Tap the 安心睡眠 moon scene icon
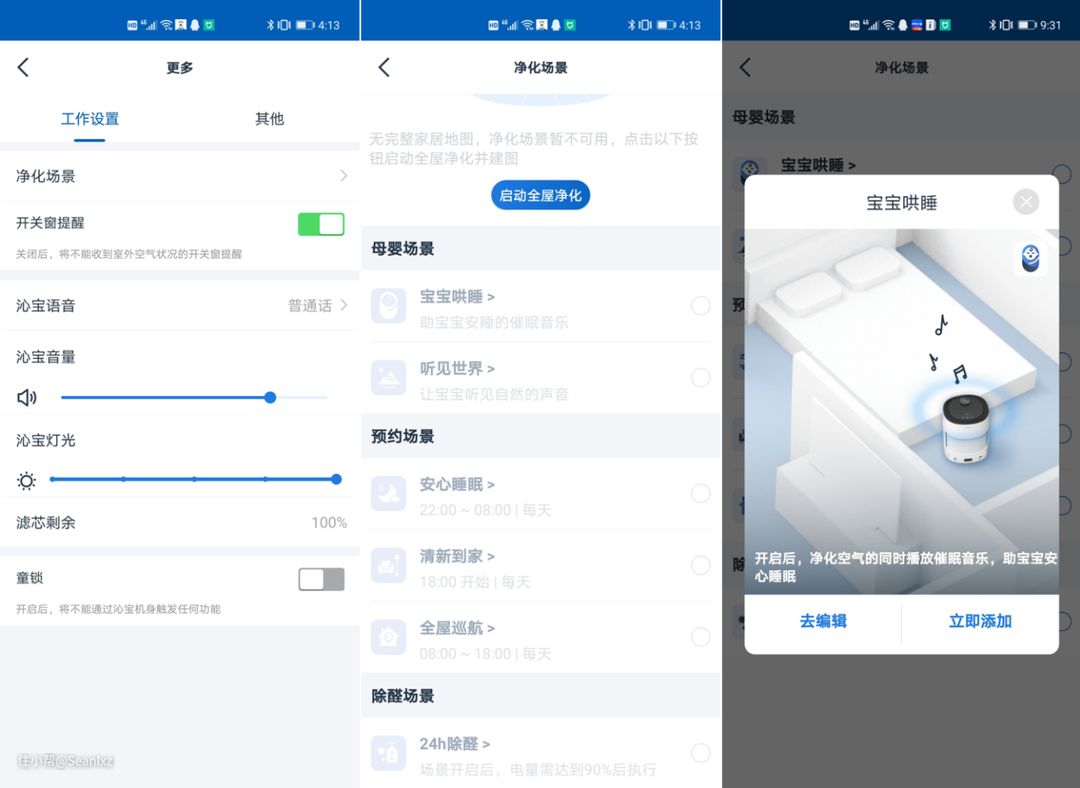The width and height of the screenshot is (1080, 788). [x=388, y=493]
